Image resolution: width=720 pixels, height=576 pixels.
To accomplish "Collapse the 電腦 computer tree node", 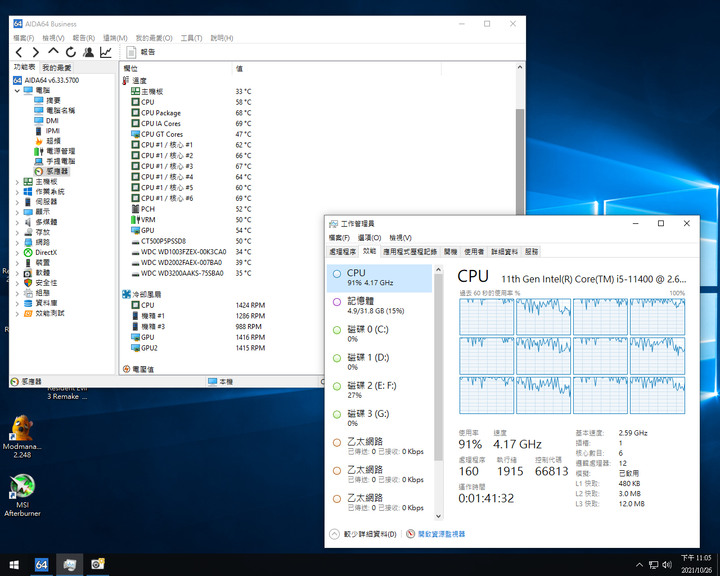I will pos(17,90).
